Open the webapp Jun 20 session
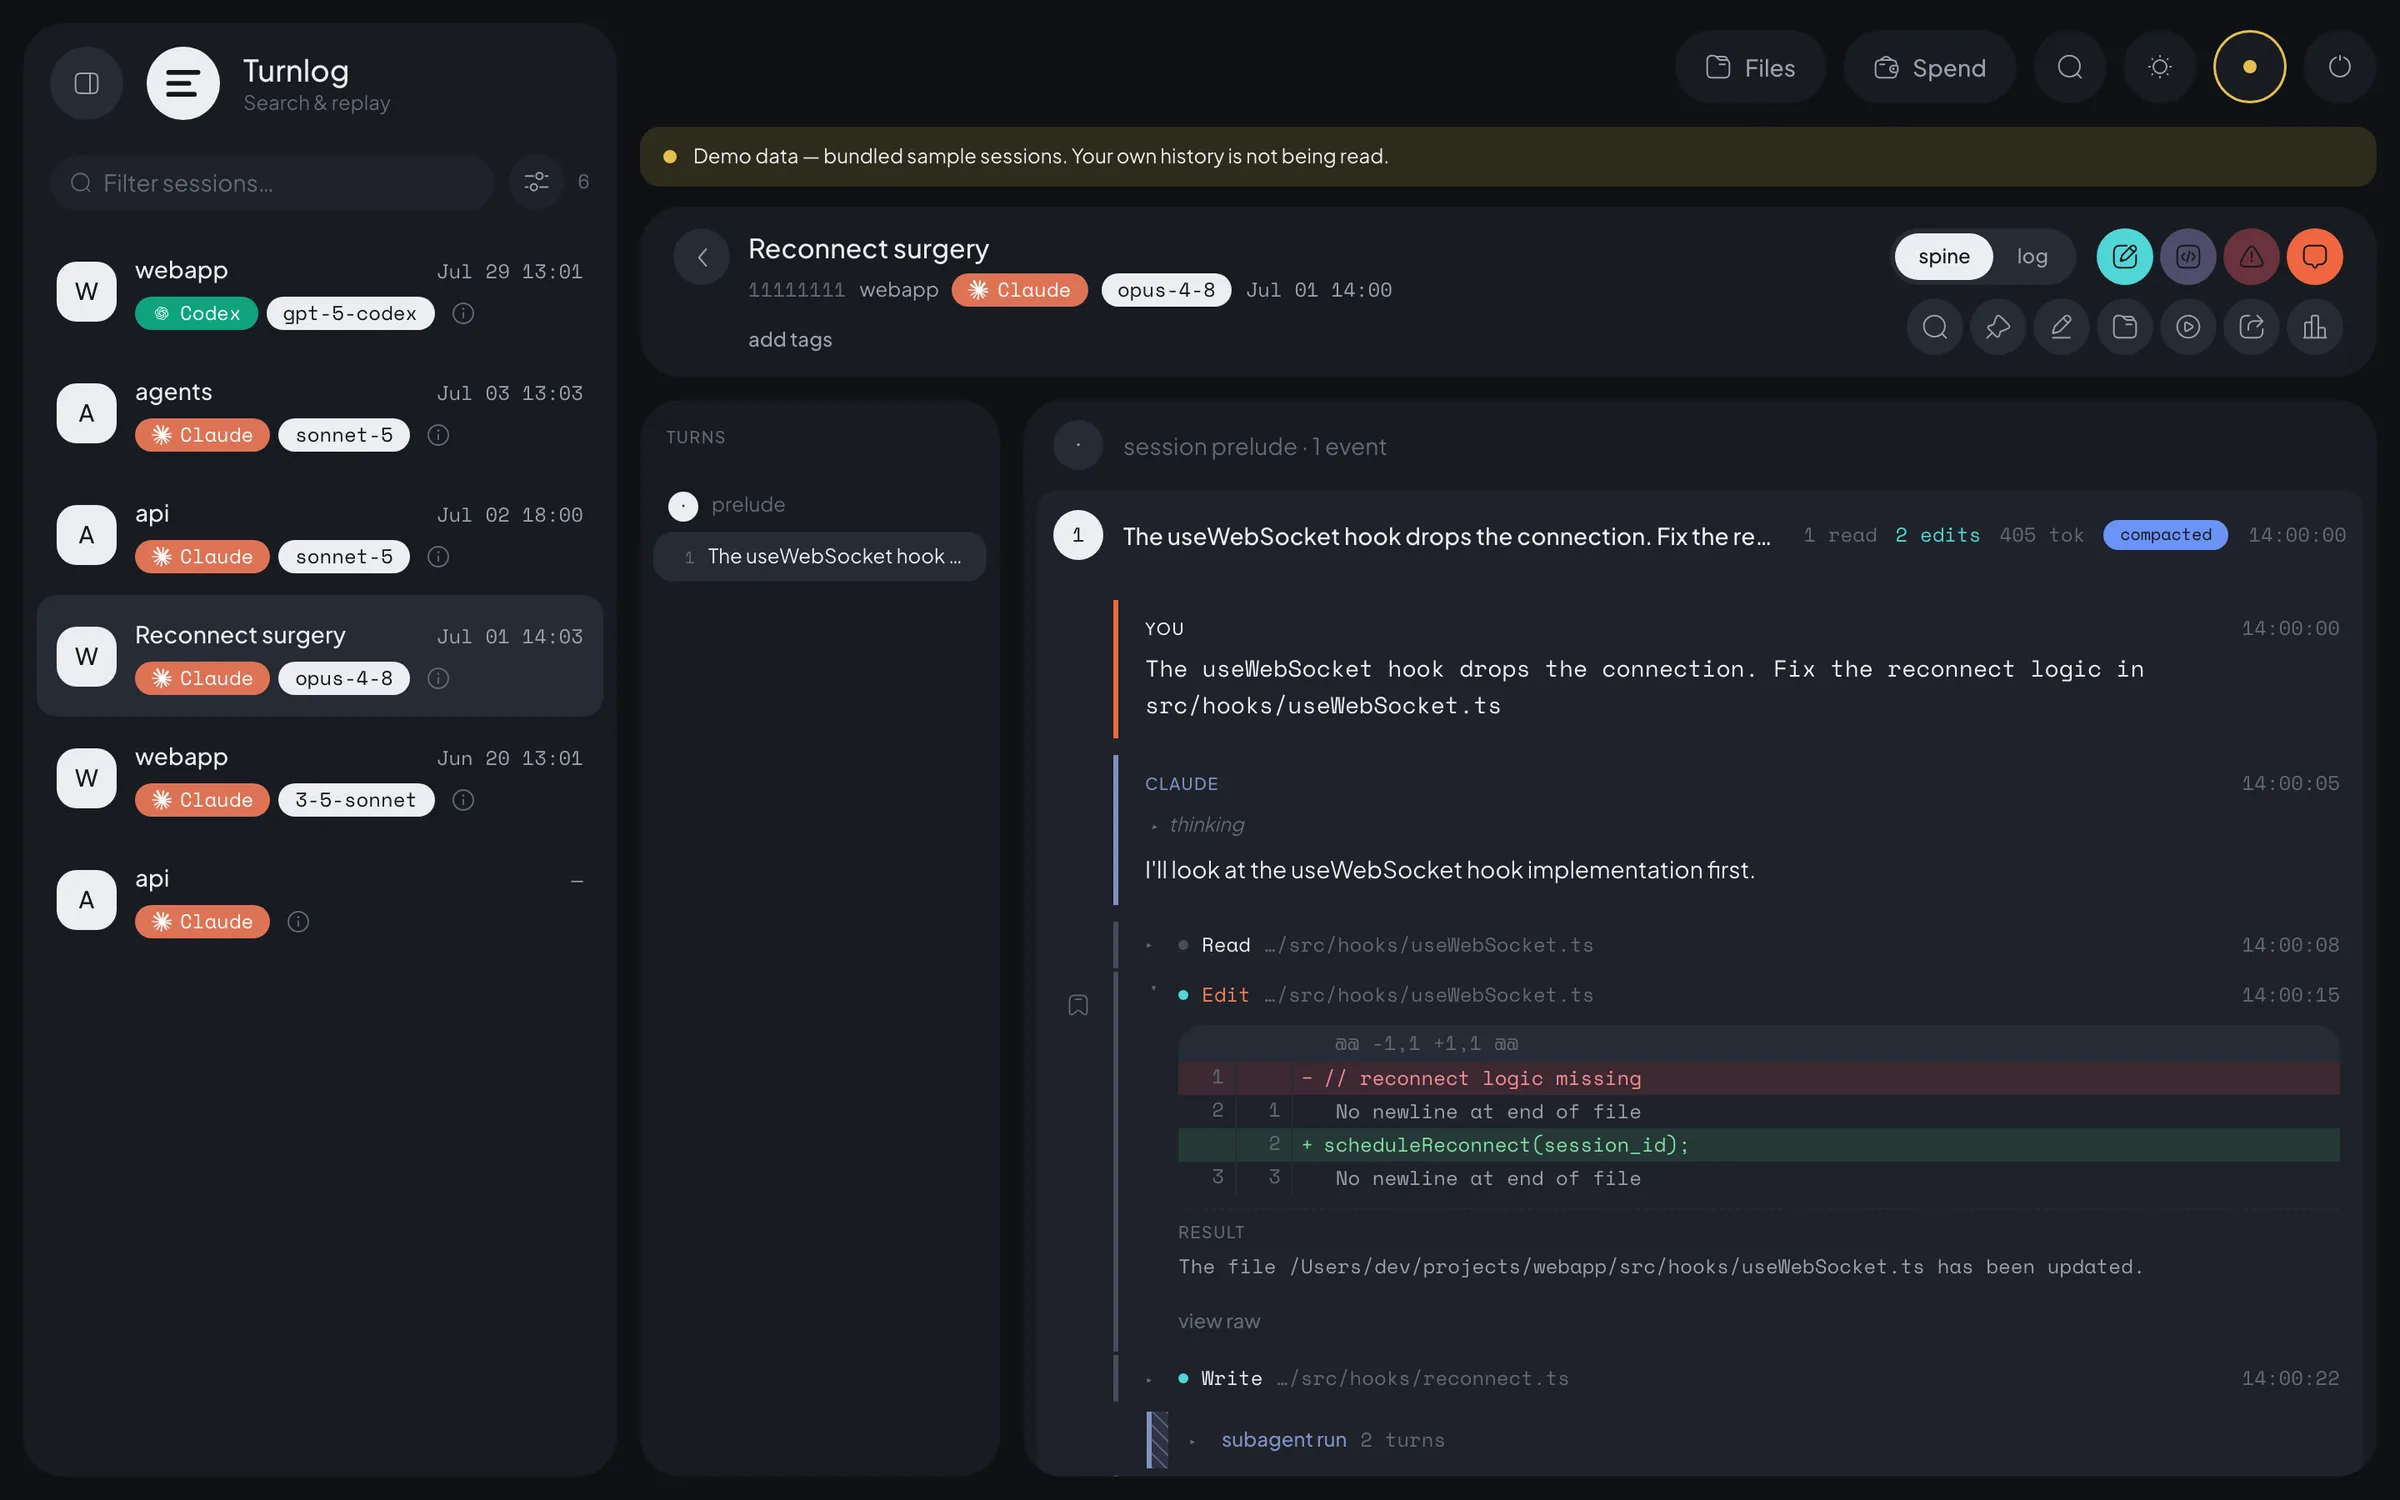The width and height of the screenshot is (2400, 1500). [320, 778]
